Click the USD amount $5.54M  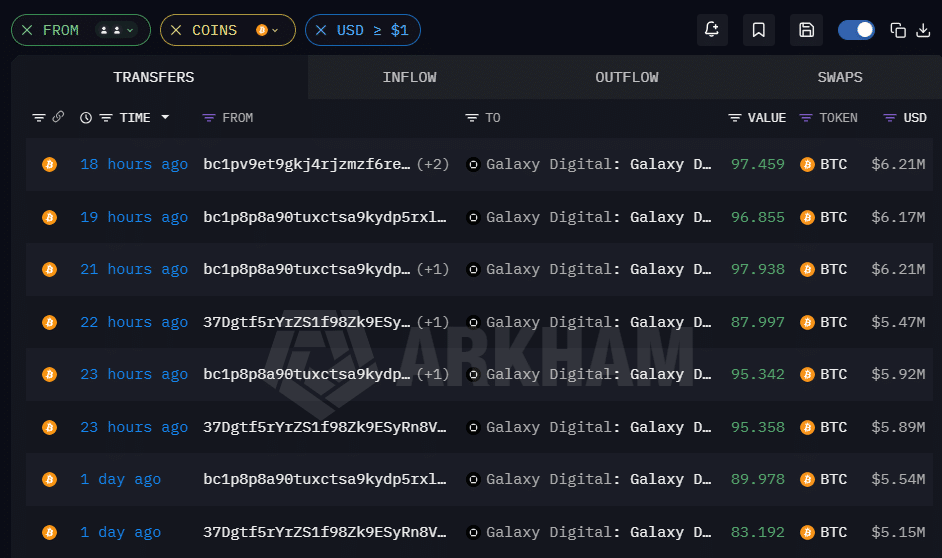coord(898,480)
